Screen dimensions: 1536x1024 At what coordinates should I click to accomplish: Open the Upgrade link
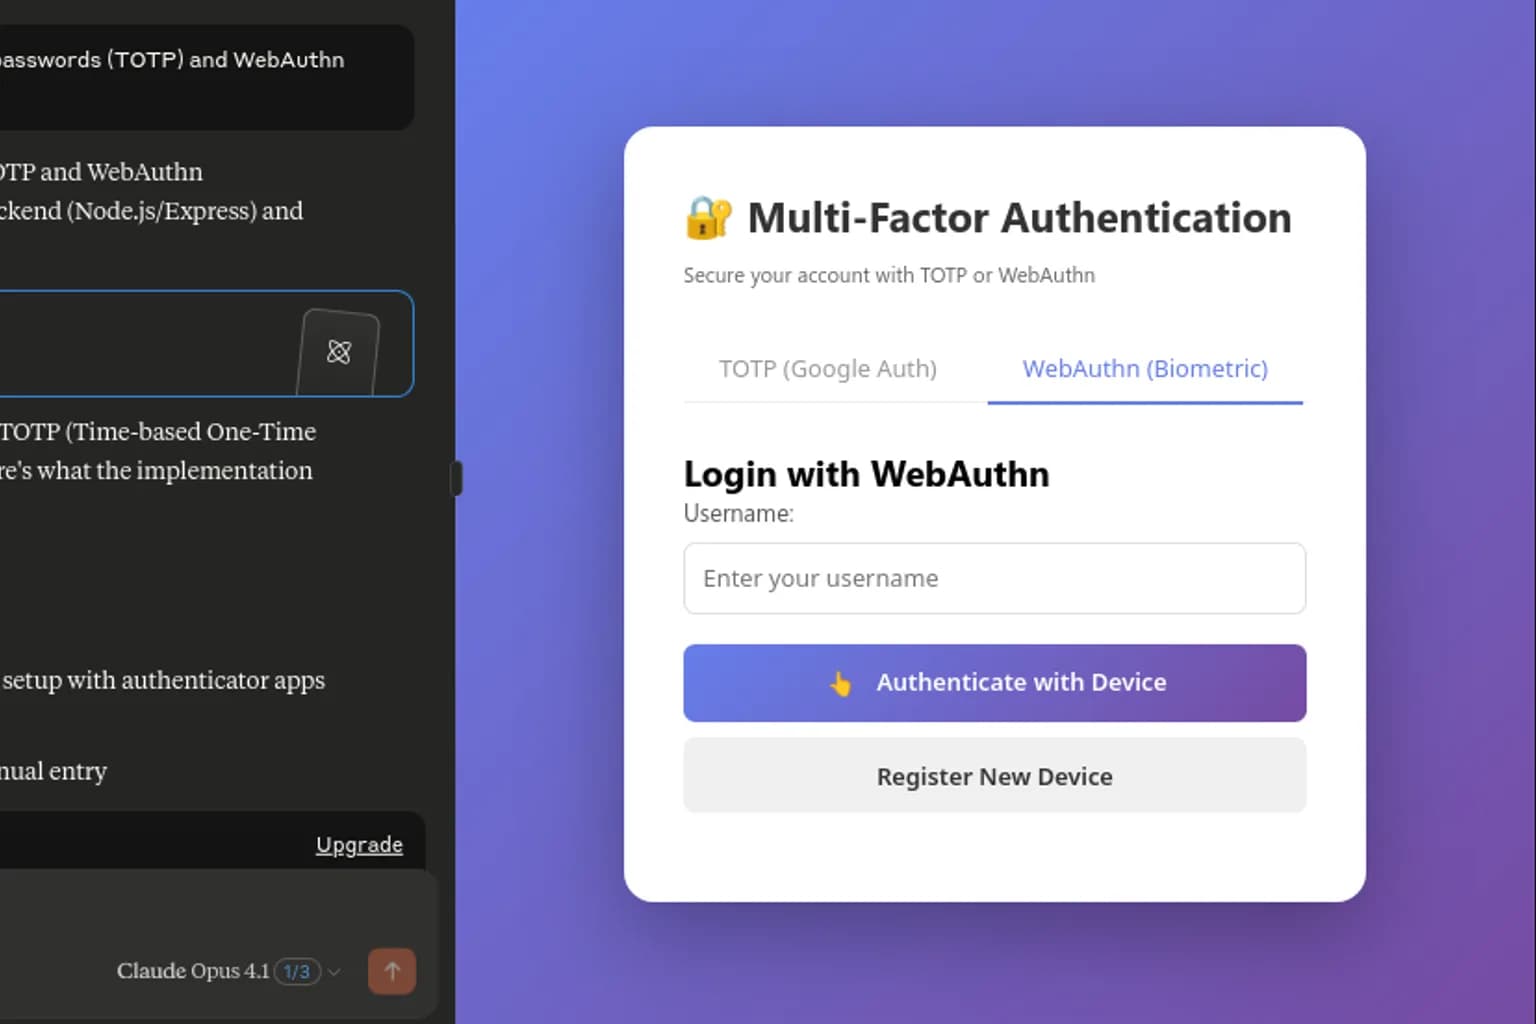(359, 845)
